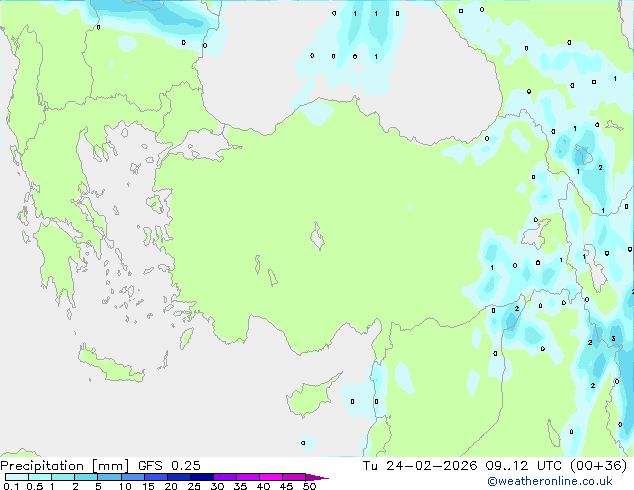The image size is (634, 490).
Task: Click the '10' legend scale label
Action: tap(125, 486)
